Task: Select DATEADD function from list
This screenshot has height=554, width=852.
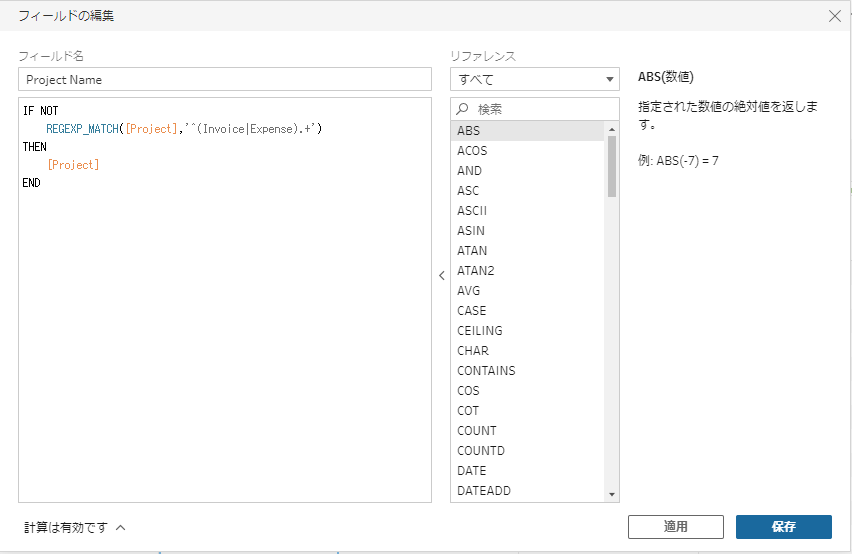Action: [x=484, y=491]
